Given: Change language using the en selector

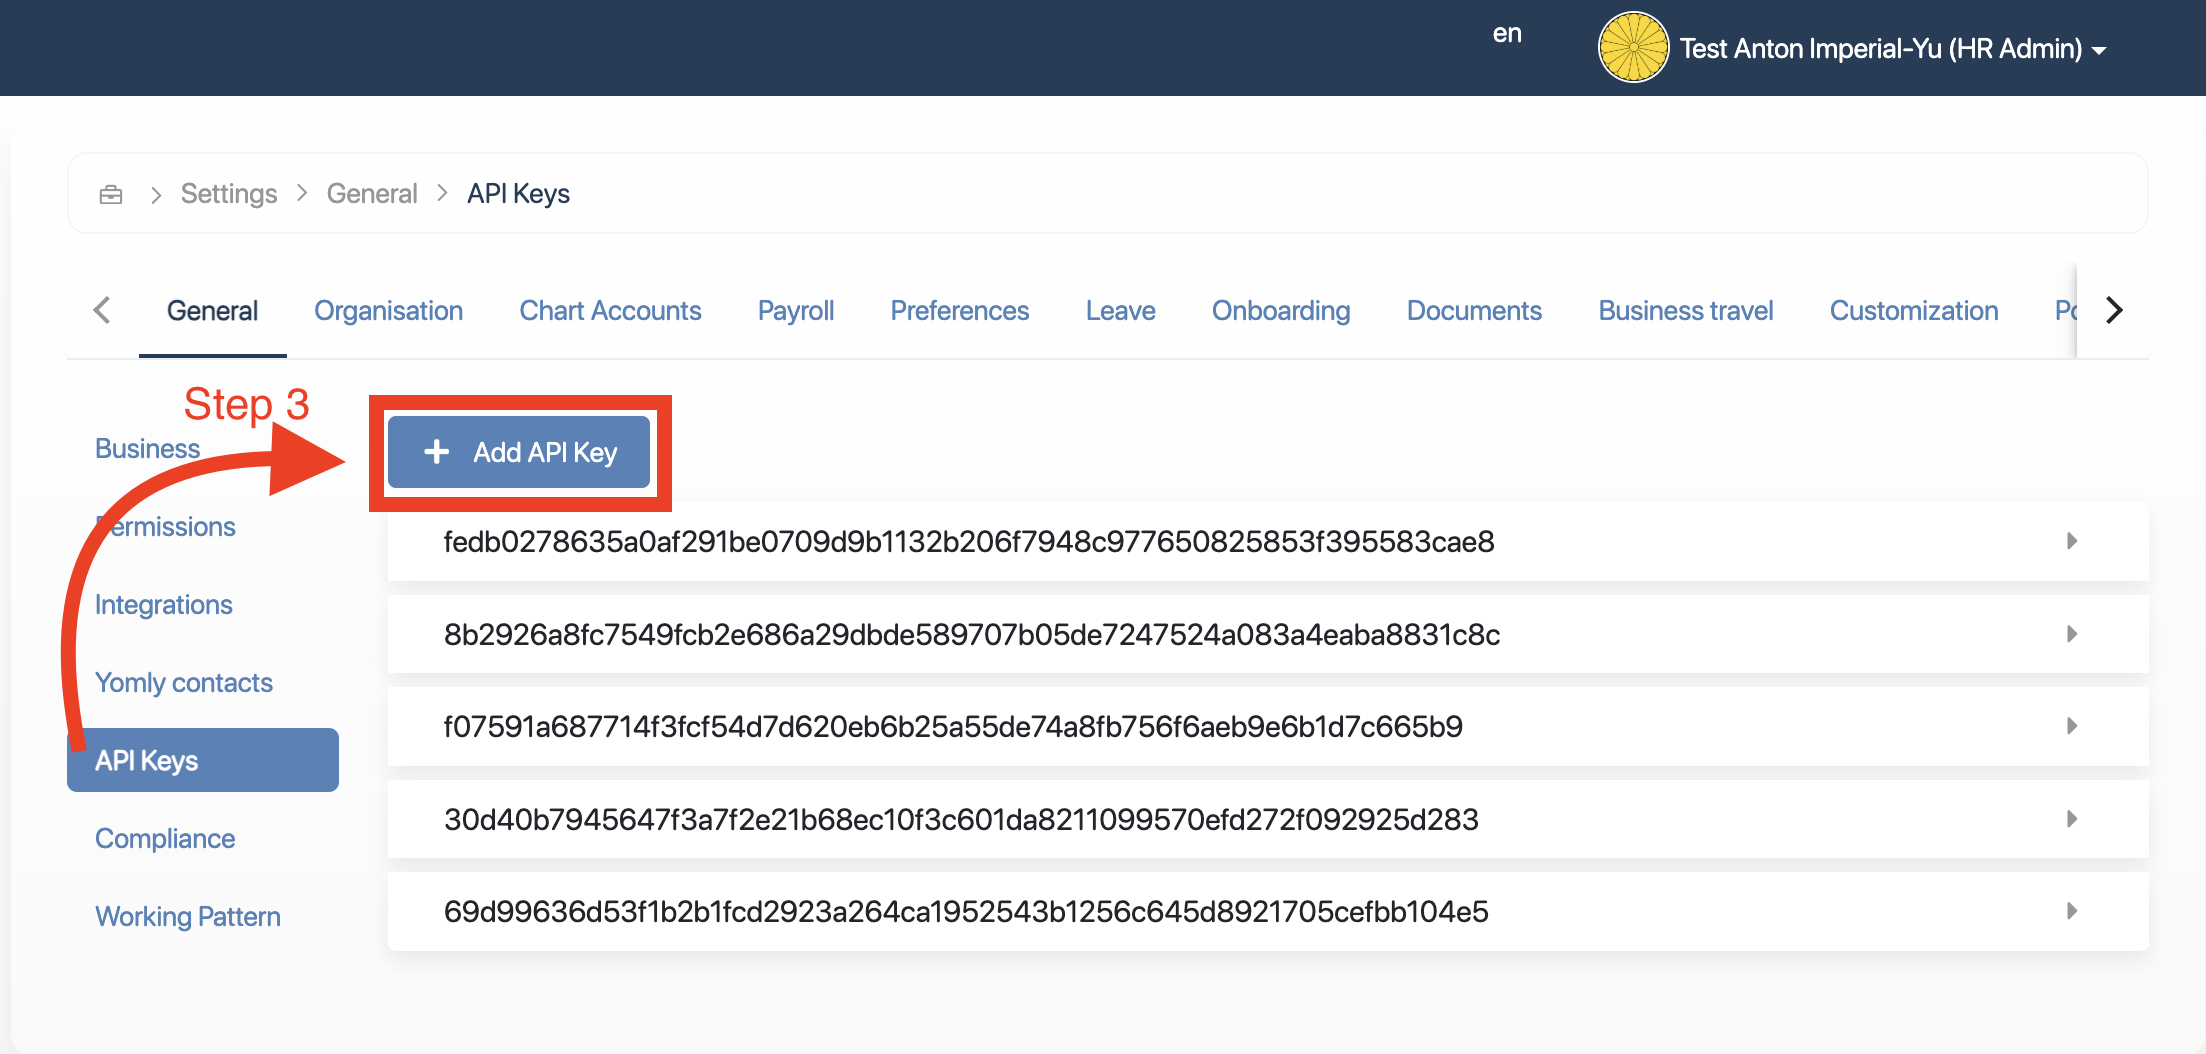Looking at the screenshot, I should point(1506,34).
